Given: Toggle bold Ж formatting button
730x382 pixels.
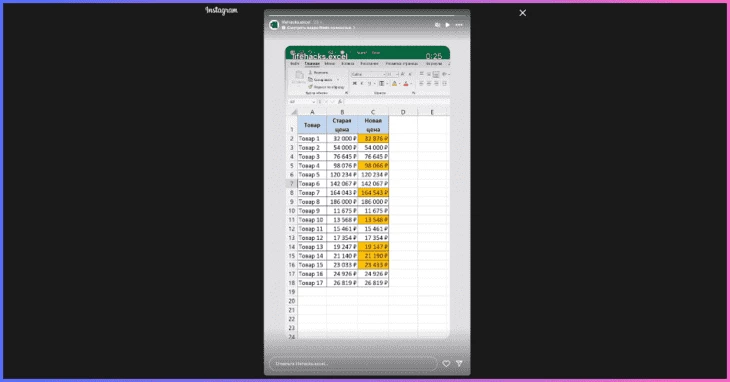Looking at the screenshot, I should tap(354, 84).
